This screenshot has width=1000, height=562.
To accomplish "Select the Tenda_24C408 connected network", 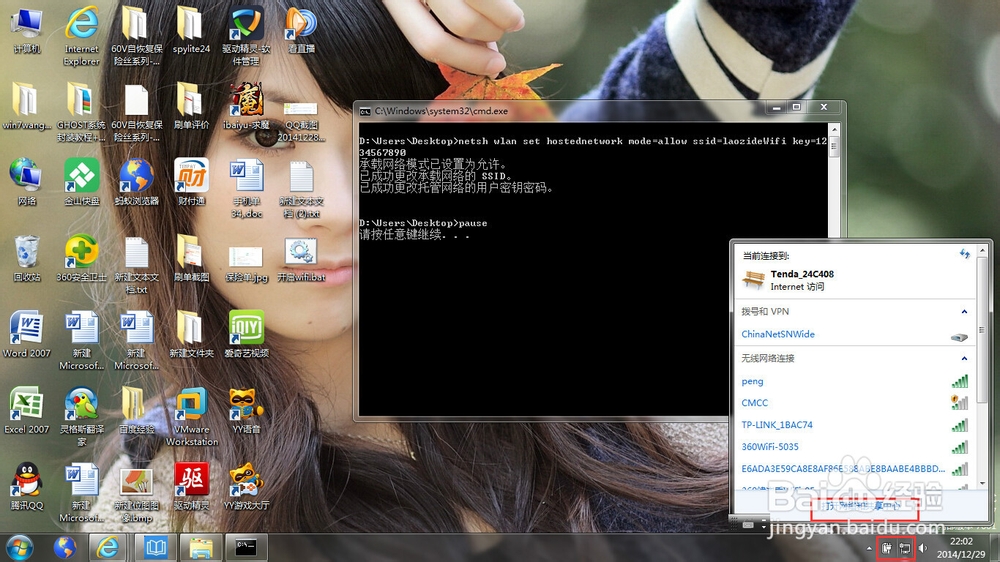I will coord(855,279).
